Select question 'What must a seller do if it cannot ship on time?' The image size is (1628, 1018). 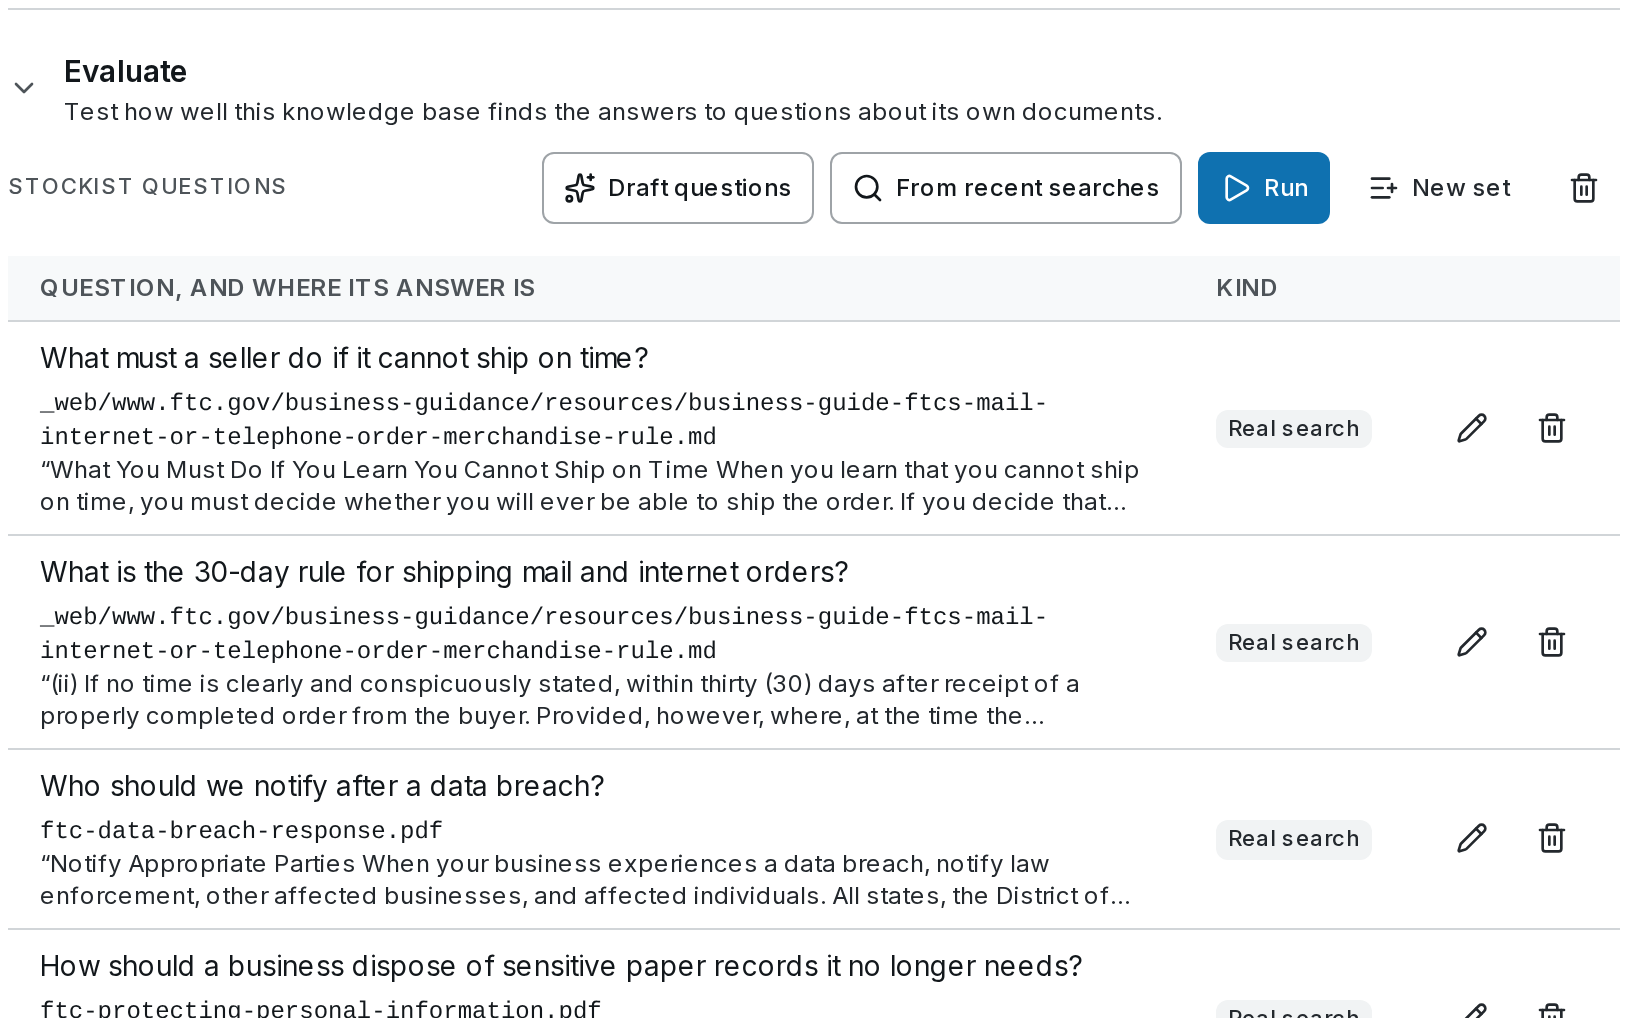344,358
